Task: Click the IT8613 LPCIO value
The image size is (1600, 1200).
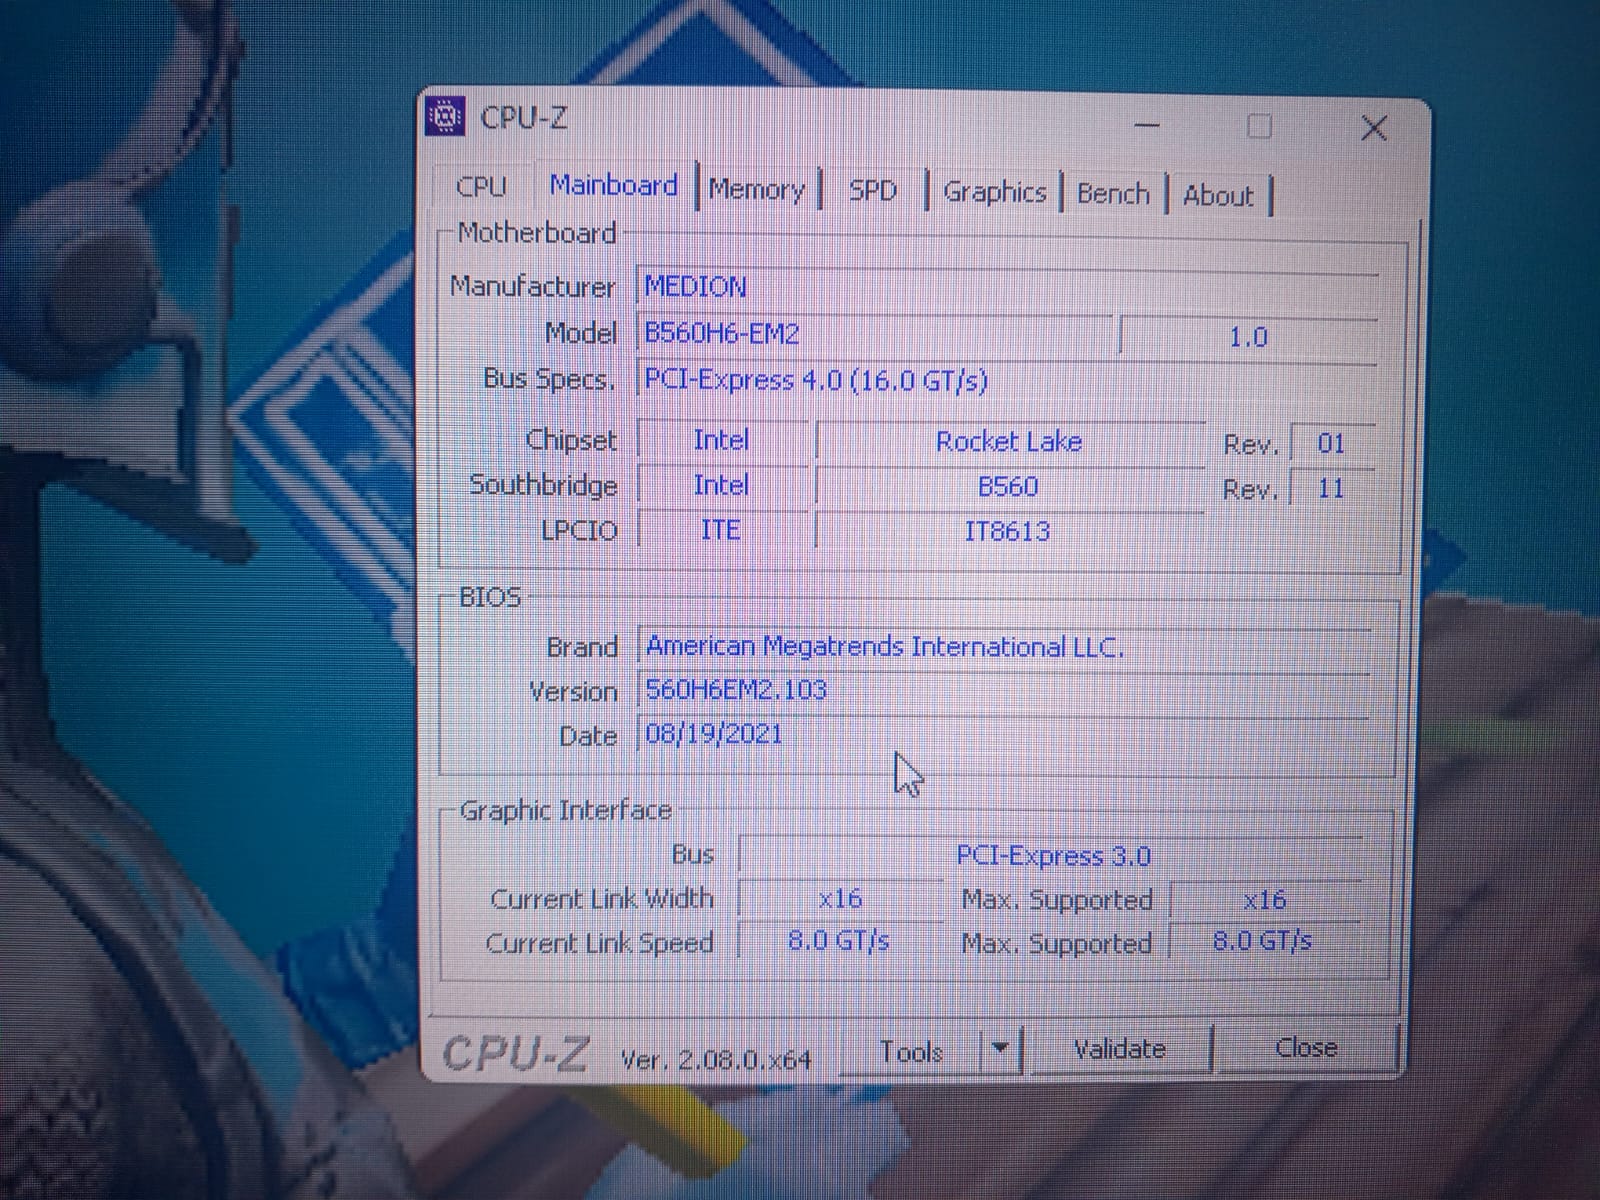Action: pos(1008,531)
